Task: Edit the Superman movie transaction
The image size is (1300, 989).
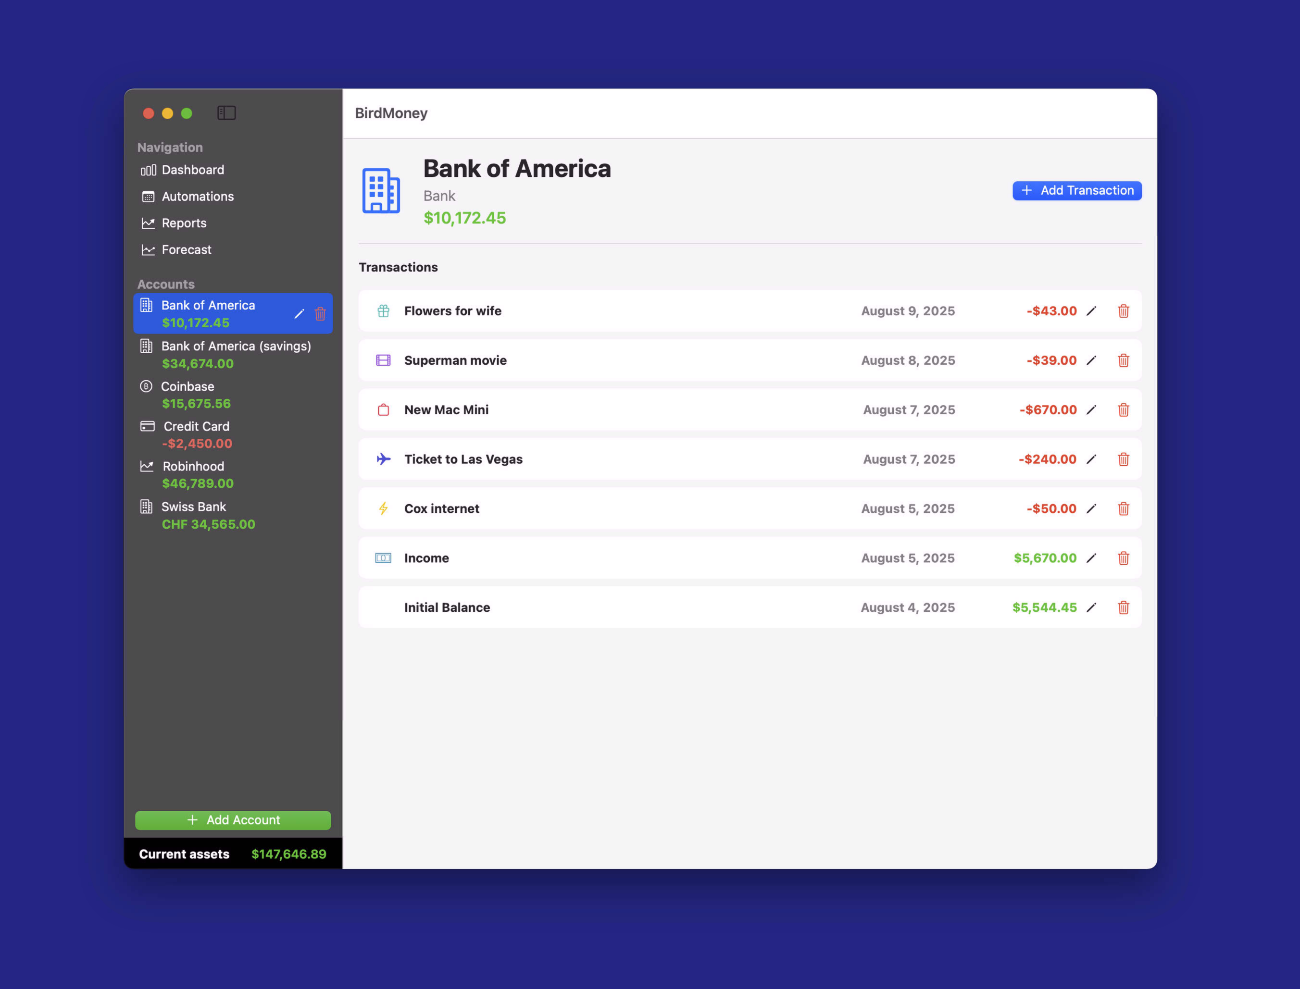Action: pos(1091,360)
